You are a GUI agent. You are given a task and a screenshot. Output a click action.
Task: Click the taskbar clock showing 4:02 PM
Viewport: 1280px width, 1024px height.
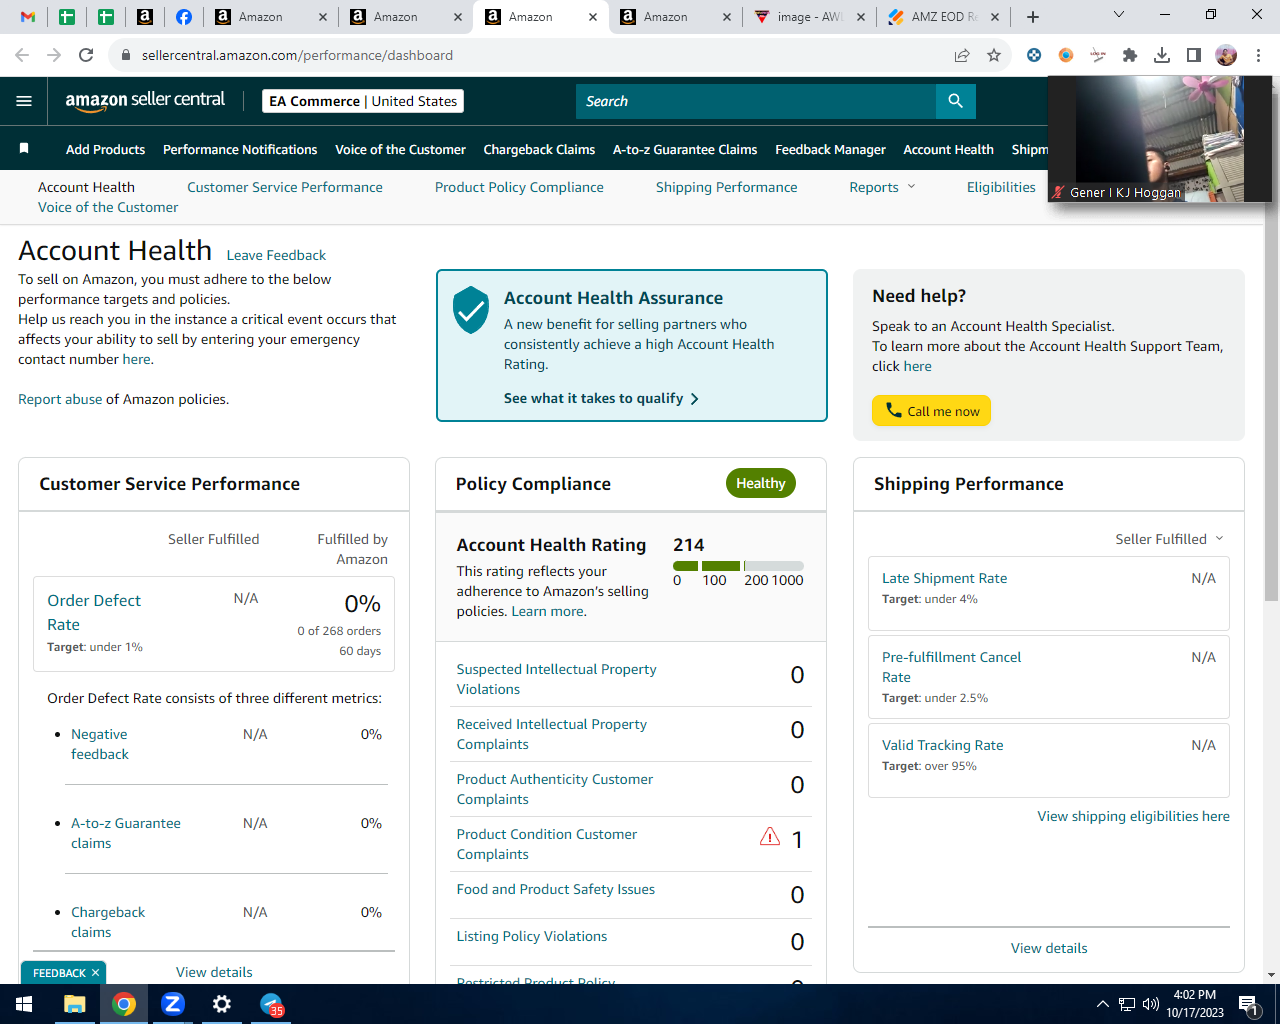1195,1004
